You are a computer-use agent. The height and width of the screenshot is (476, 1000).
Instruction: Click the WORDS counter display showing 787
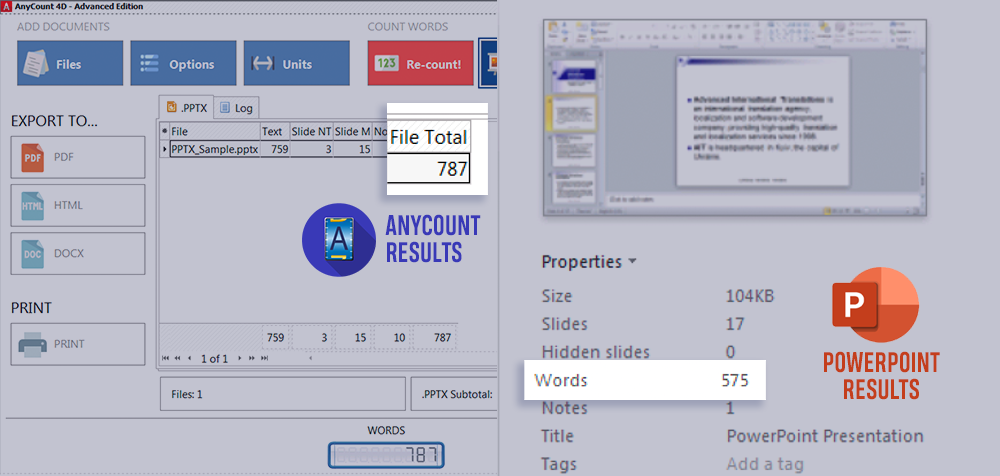386,456
